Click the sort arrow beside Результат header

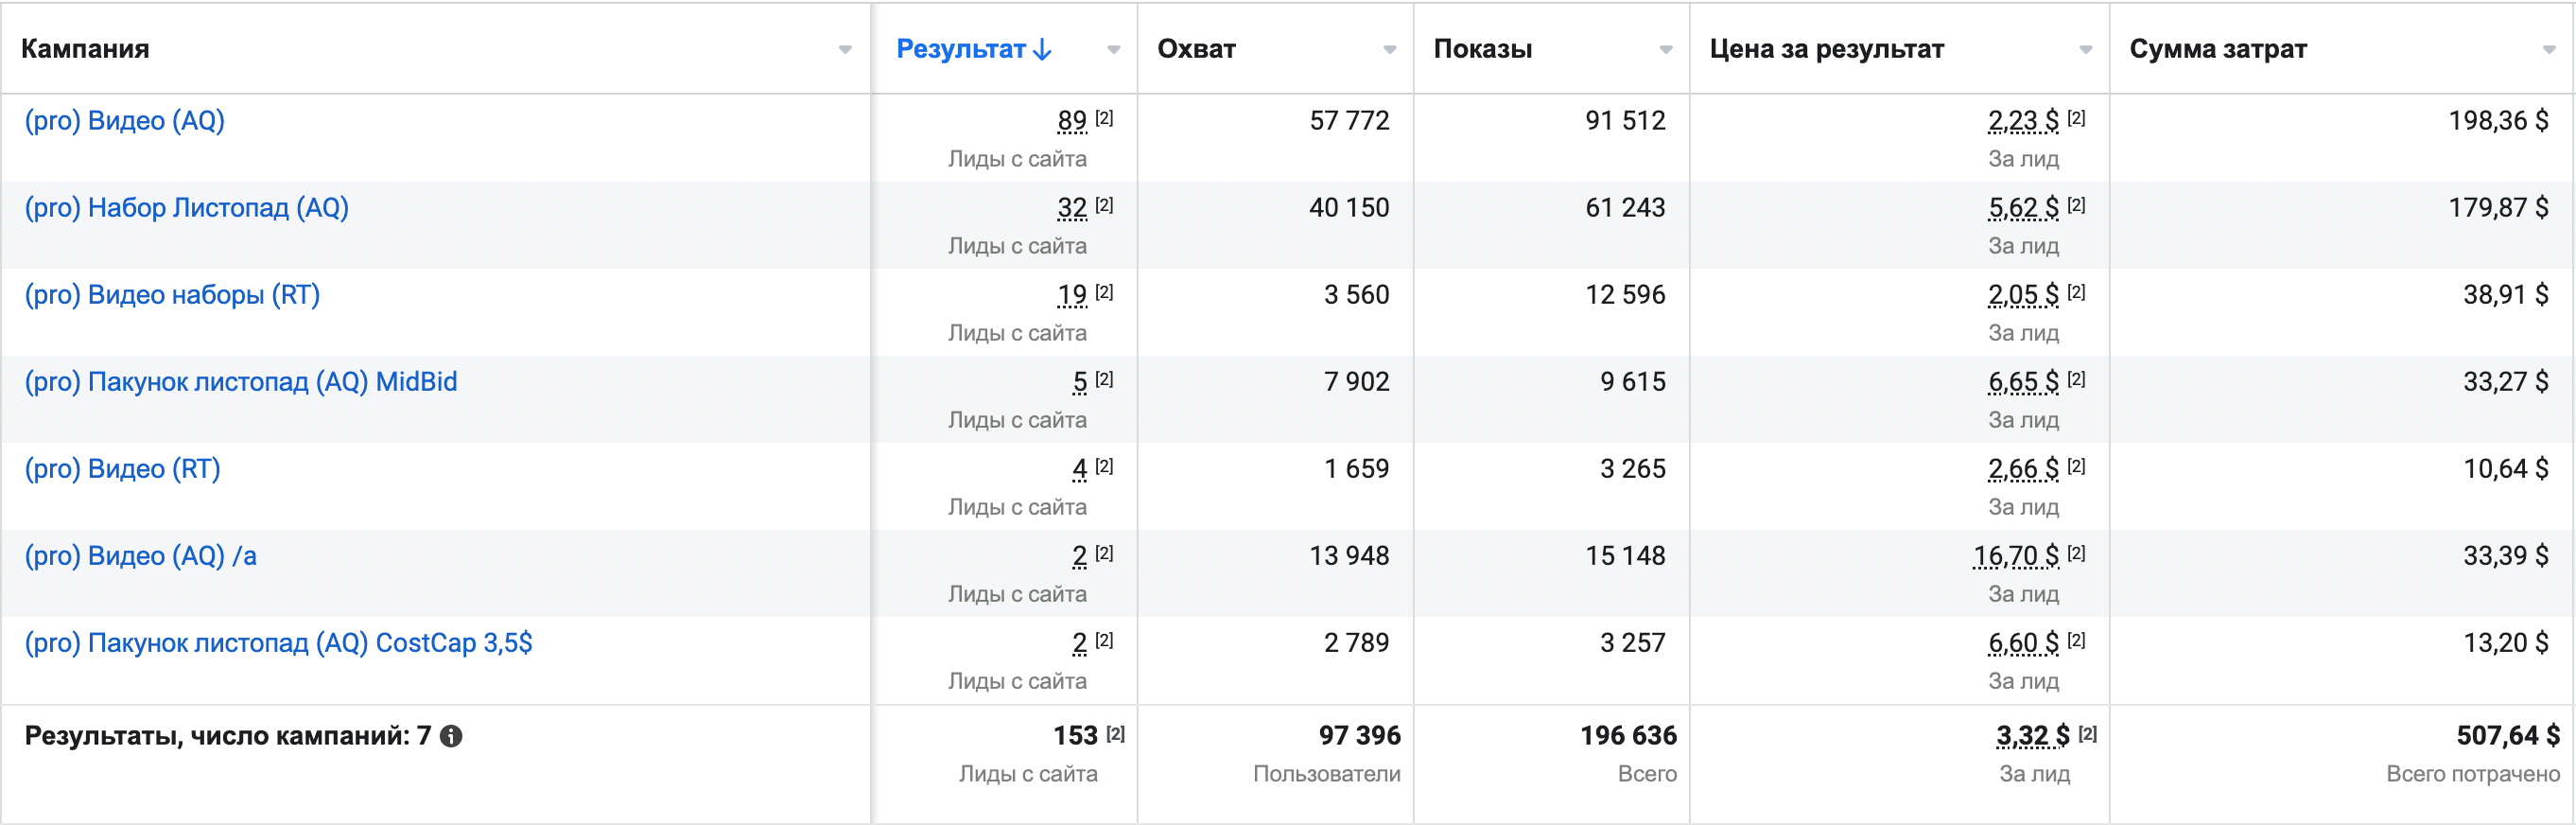tap(1042, 49)
